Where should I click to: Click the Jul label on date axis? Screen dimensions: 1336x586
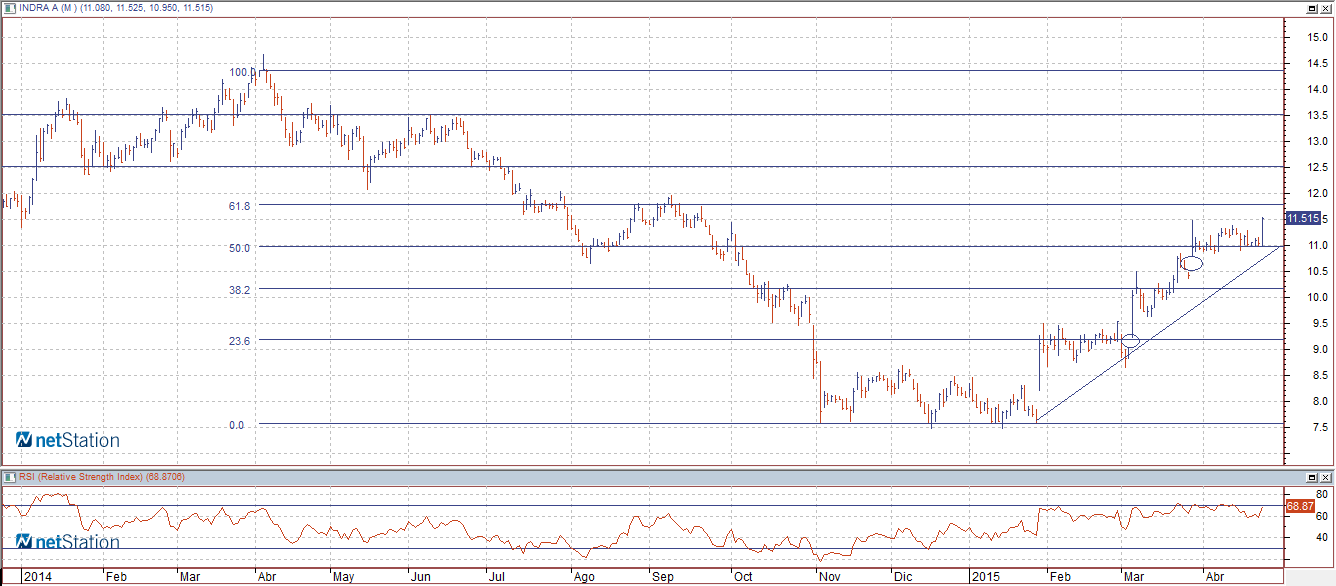coord(497,578)
